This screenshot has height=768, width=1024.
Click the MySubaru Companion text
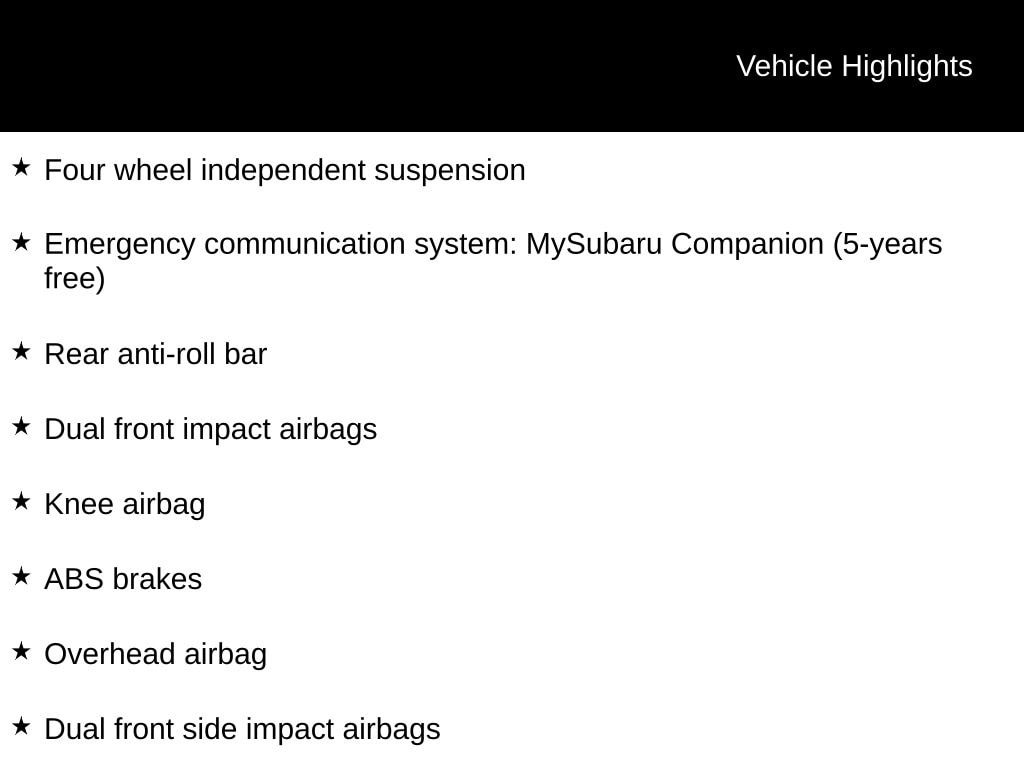coord(675,244)
